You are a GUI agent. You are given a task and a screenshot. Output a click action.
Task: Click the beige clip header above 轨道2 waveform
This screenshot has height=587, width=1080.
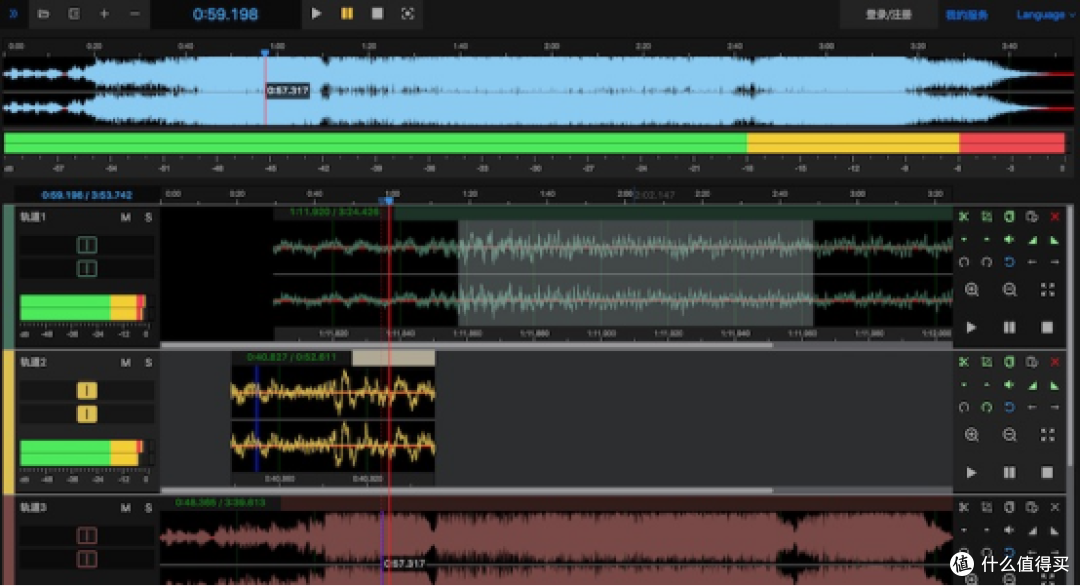(393, 358)
